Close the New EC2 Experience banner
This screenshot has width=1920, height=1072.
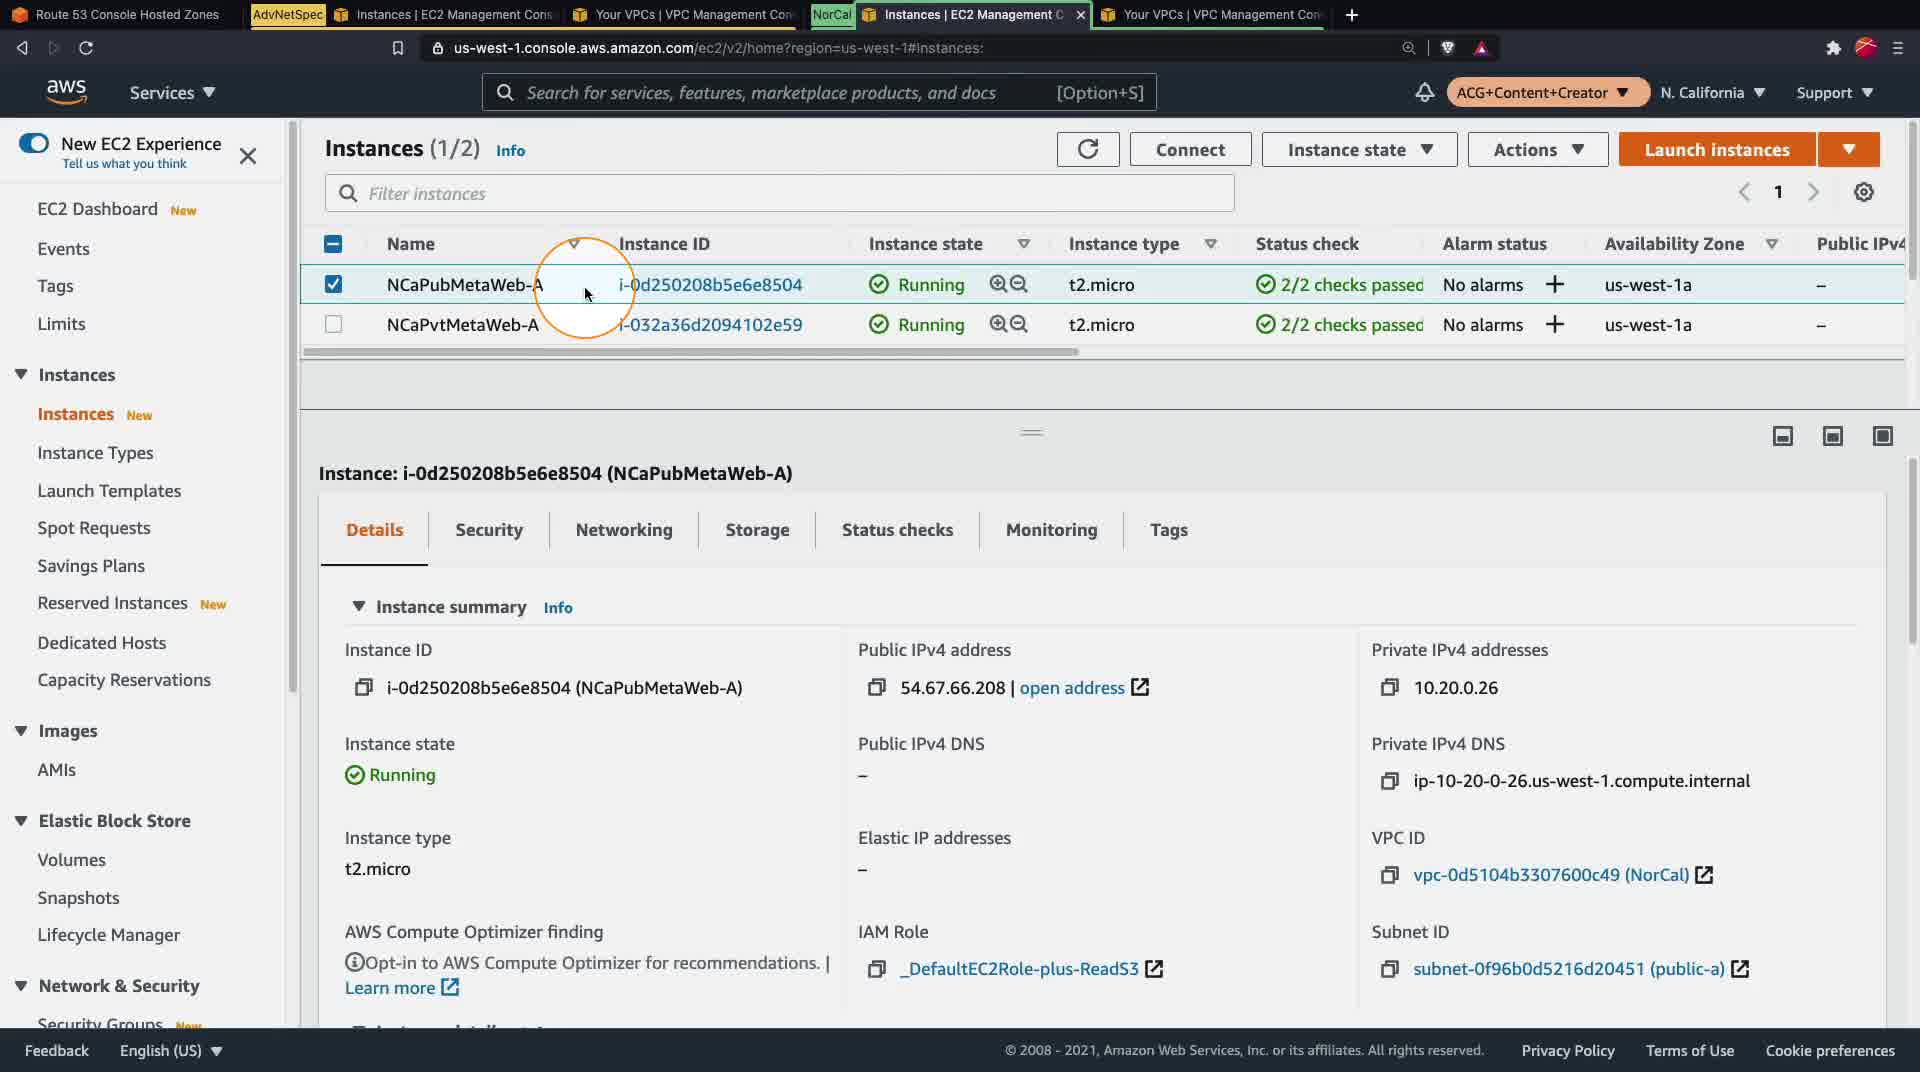pyautogui.click(x=248, y=156)
